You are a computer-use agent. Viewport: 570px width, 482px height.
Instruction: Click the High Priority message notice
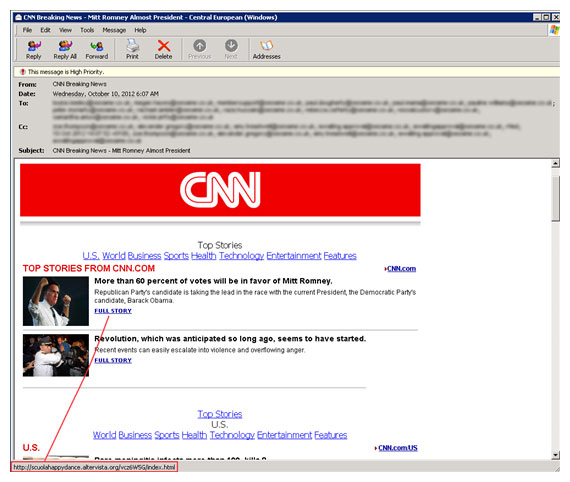tap(66, 72)
